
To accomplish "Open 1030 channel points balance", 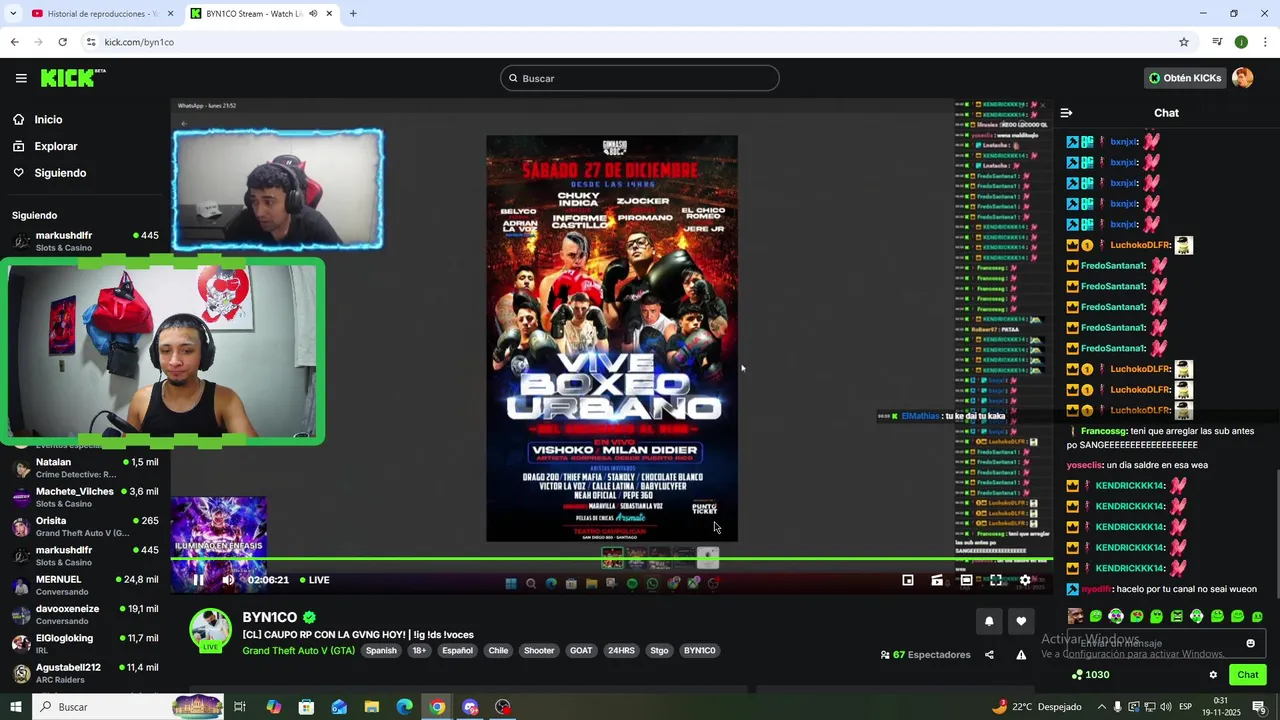I will [x=1090, y=675].
